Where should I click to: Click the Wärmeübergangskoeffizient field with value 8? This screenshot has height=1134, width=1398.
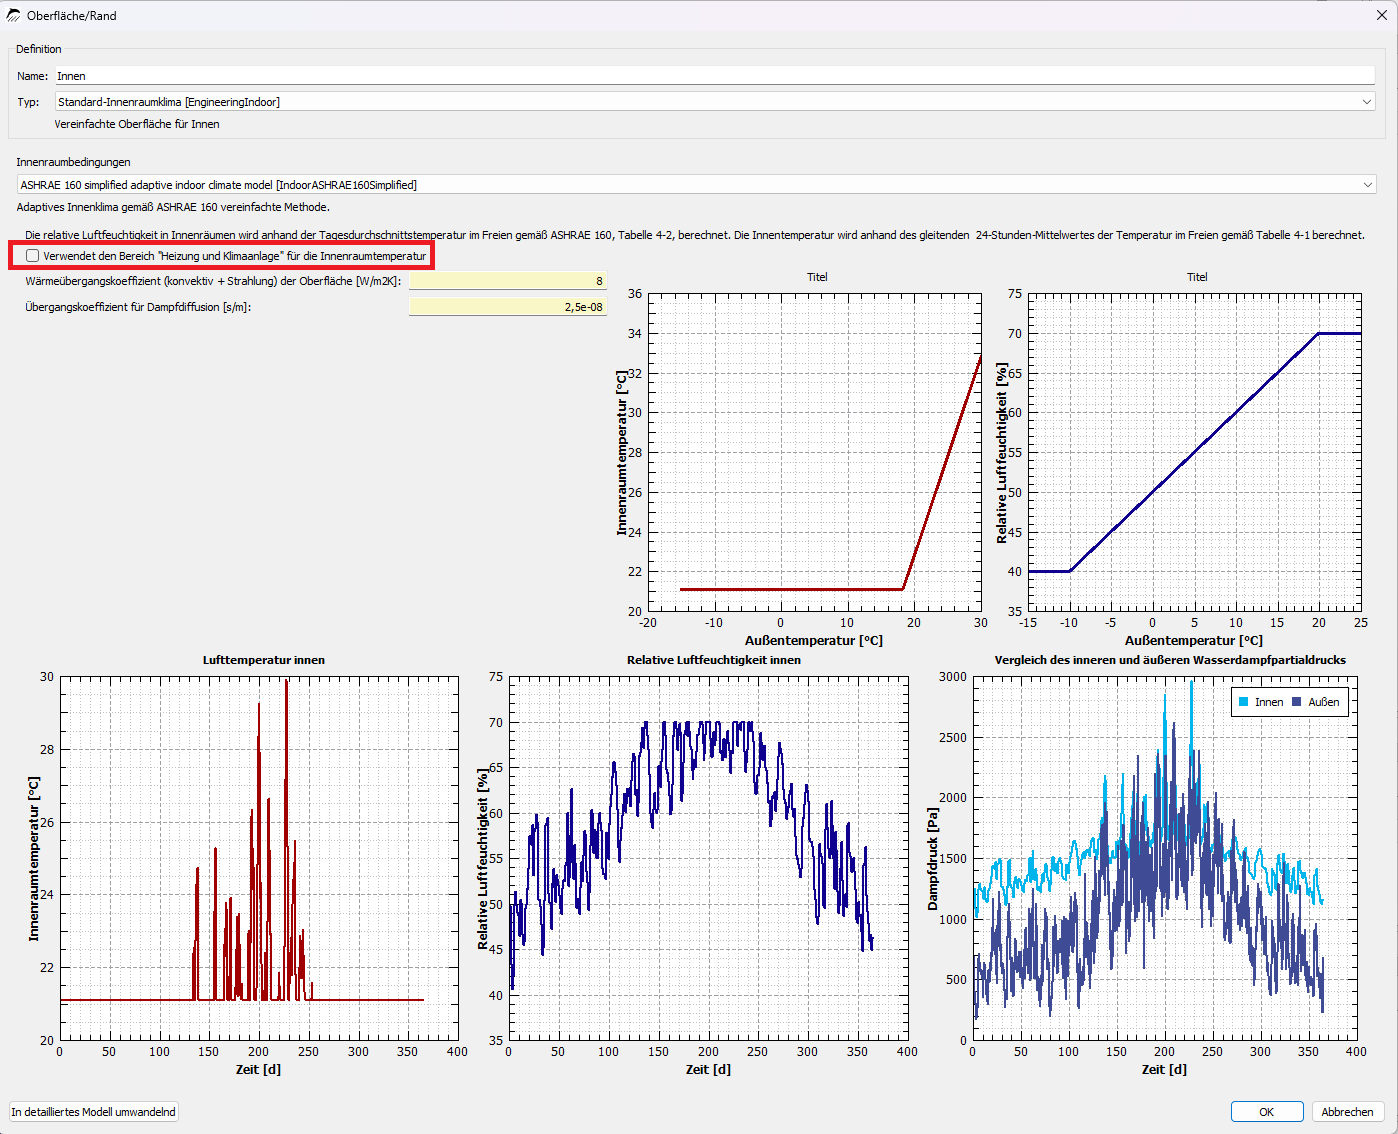click(x=507, y=281)
